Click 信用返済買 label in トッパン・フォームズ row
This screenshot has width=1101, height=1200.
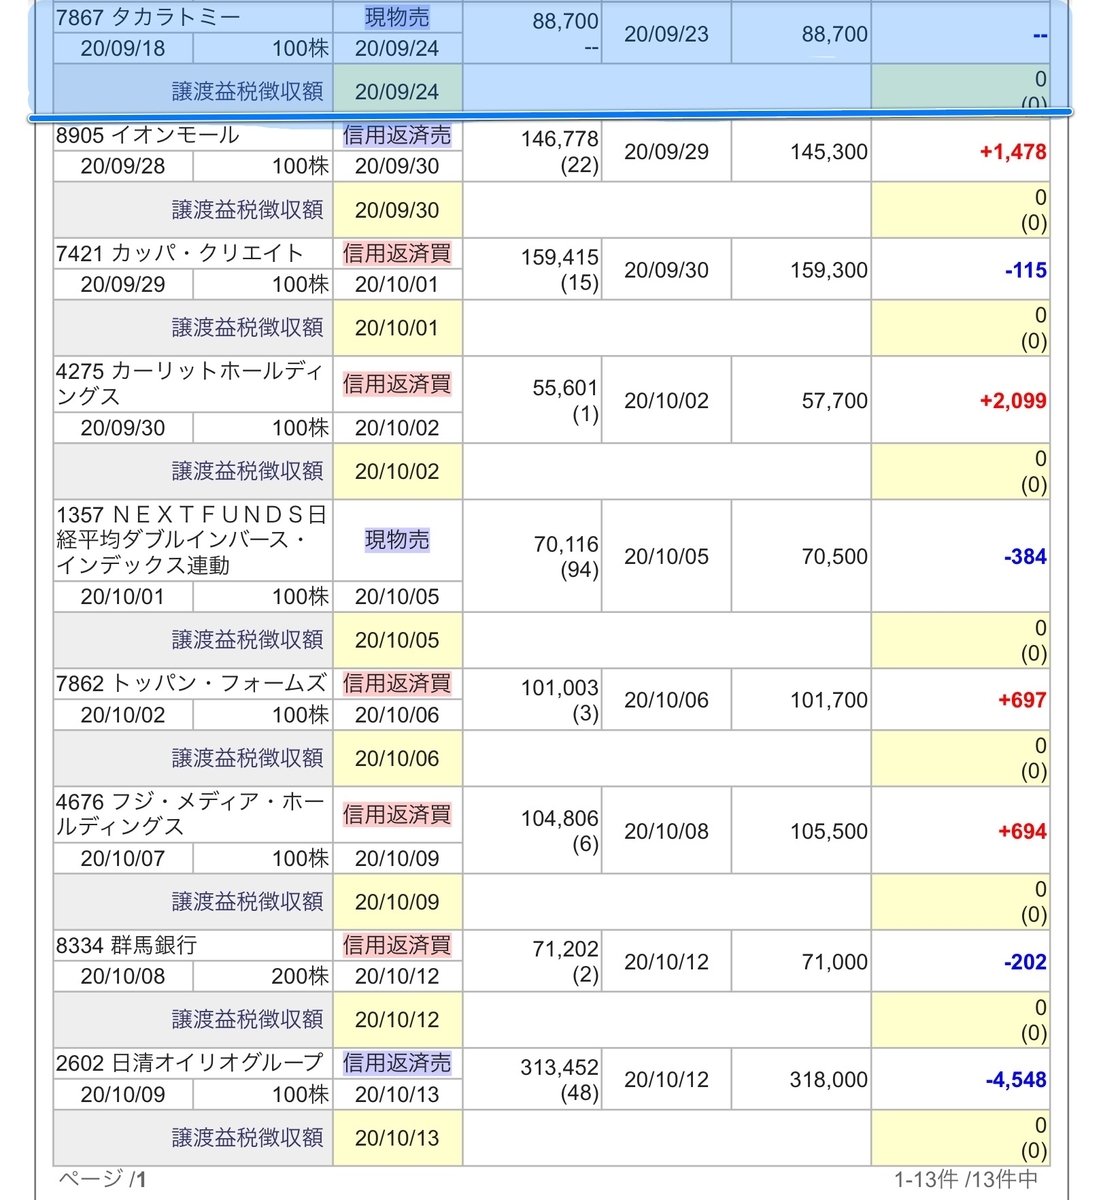[x=397, y=684]
